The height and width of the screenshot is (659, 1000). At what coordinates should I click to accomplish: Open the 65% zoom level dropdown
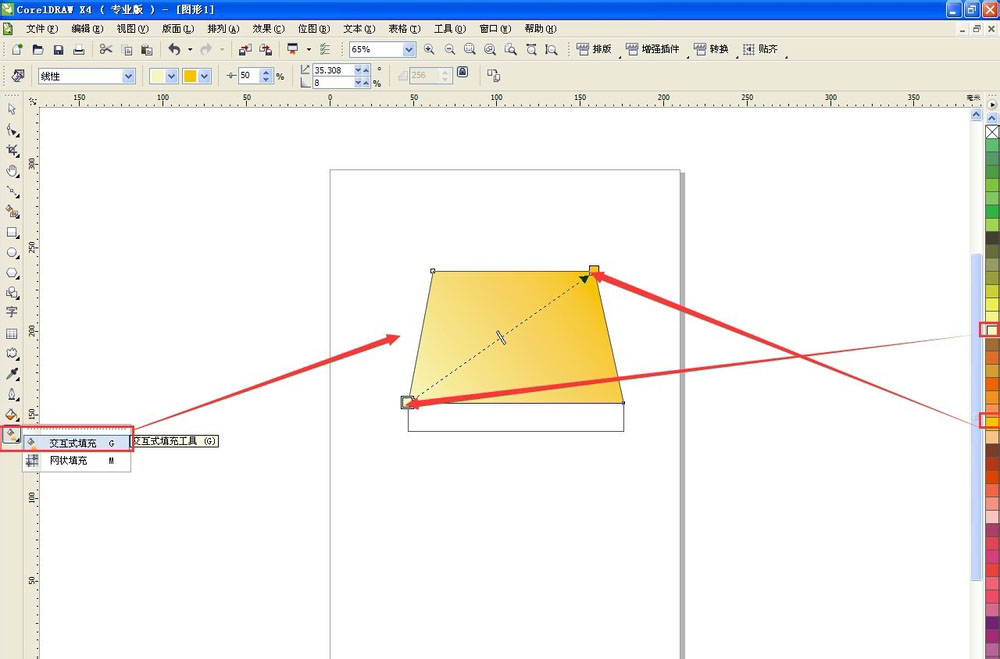409,49
